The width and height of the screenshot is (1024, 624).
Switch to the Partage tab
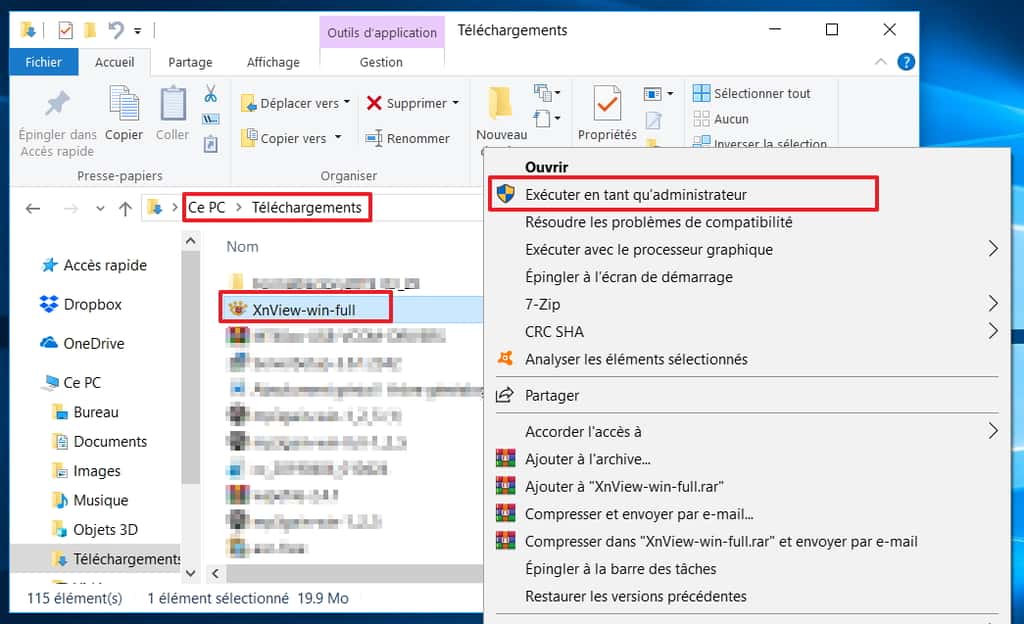pos(190,62)
